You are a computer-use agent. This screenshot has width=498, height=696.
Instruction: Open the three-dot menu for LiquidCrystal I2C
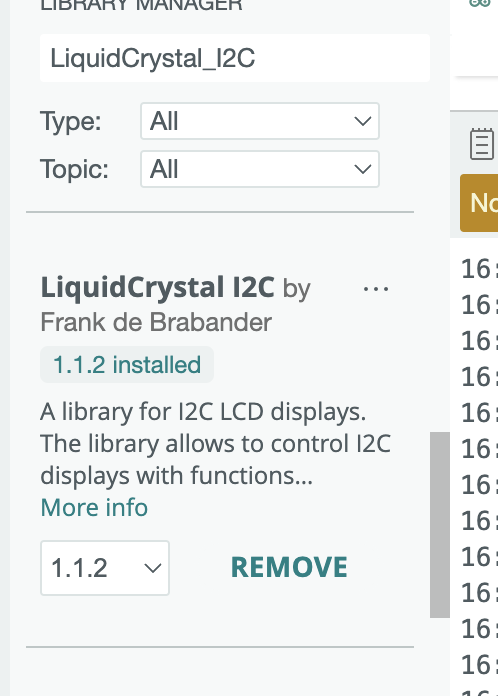(x=375, y=289)
